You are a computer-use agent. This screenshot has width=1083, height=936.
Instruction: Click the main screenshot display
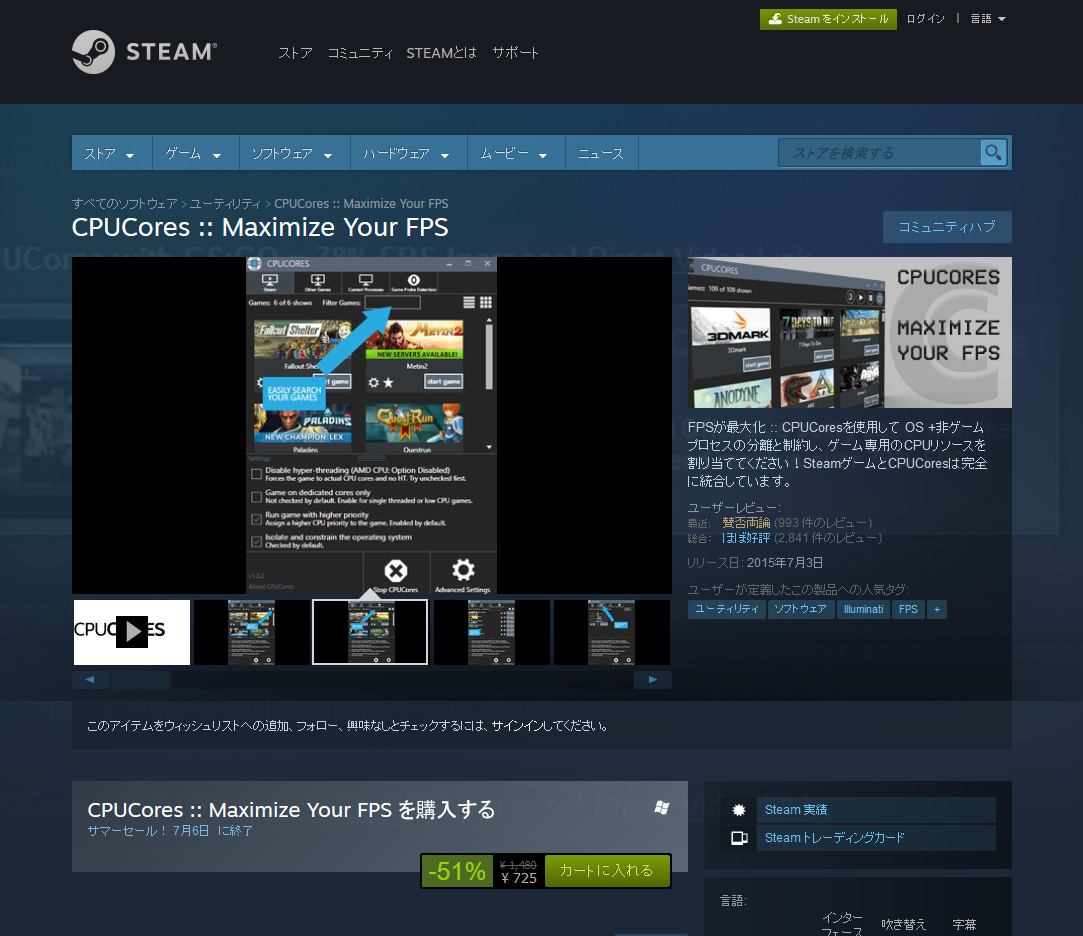click(372, 425)
